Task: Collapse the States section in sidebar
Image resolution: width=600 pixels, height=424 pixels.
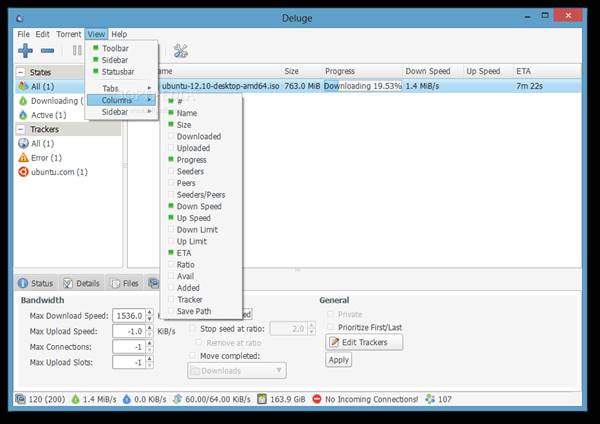Action: pyautogui.click(x=22, y=72)
